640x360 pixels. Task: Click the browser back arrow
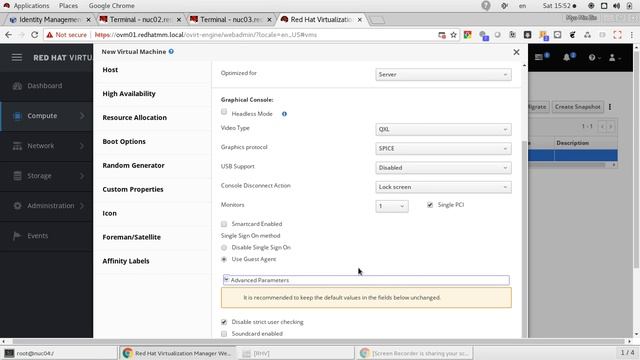[9, 35]
